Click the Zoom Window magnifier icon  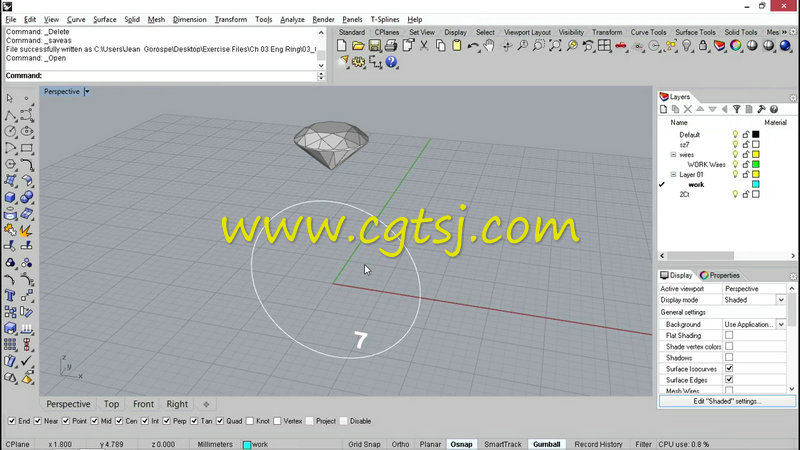click(539, 46)
